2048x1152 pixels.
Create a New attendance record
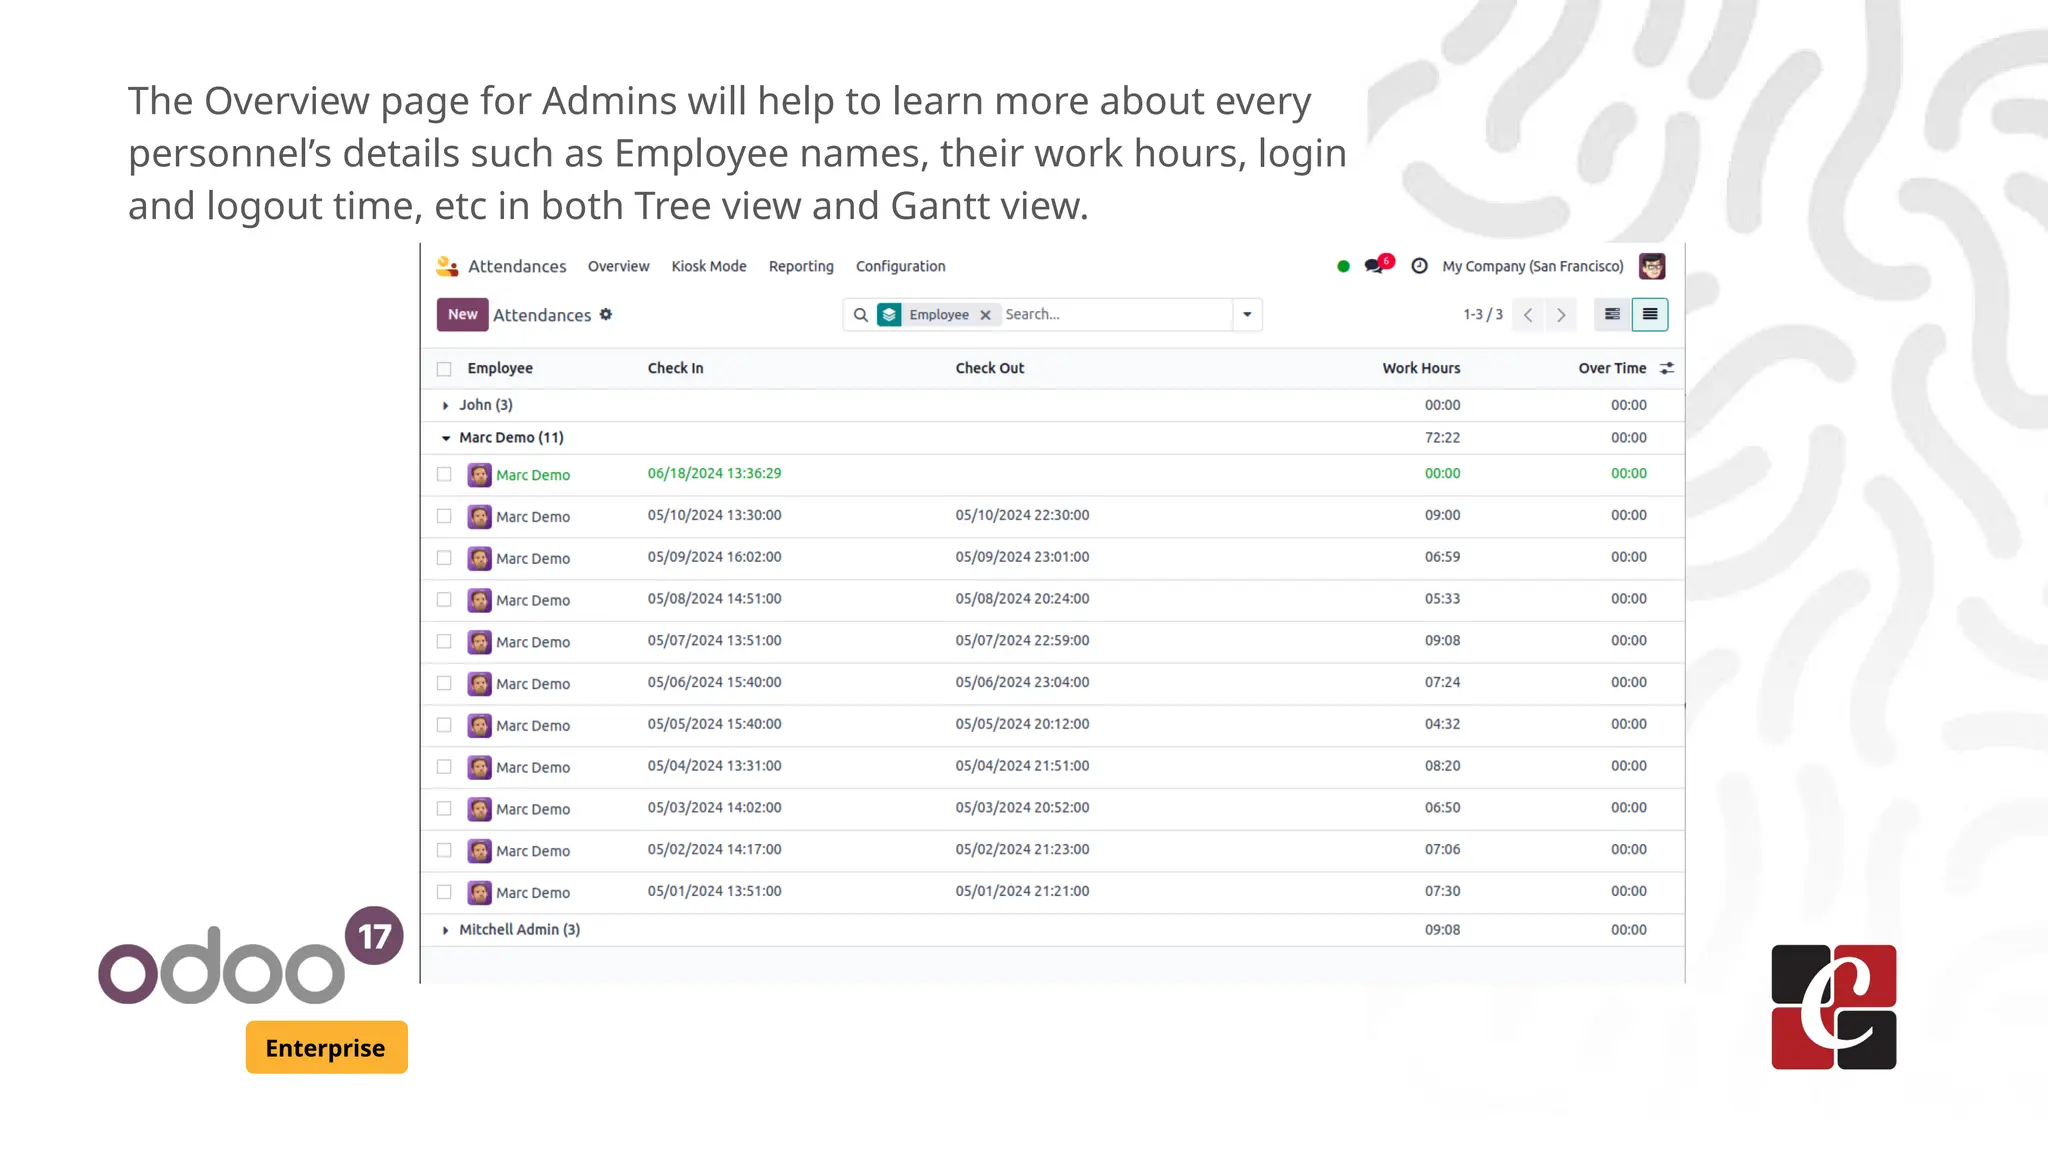click(462, 314)
